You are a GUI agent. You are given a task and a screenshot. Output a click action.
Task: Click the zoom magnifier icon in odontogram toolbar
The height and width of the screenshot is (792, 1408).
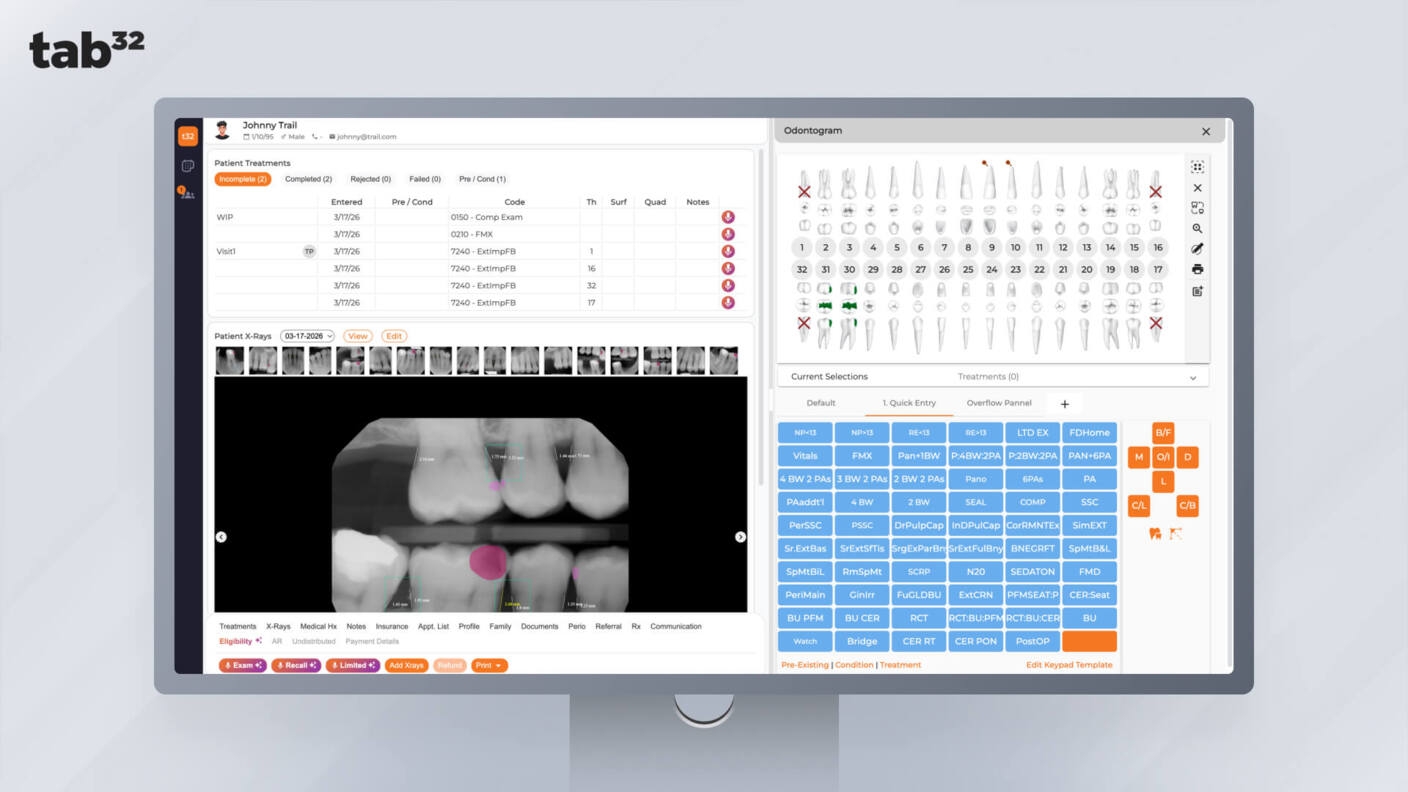pyautogui.click(x=1197, y=229)
